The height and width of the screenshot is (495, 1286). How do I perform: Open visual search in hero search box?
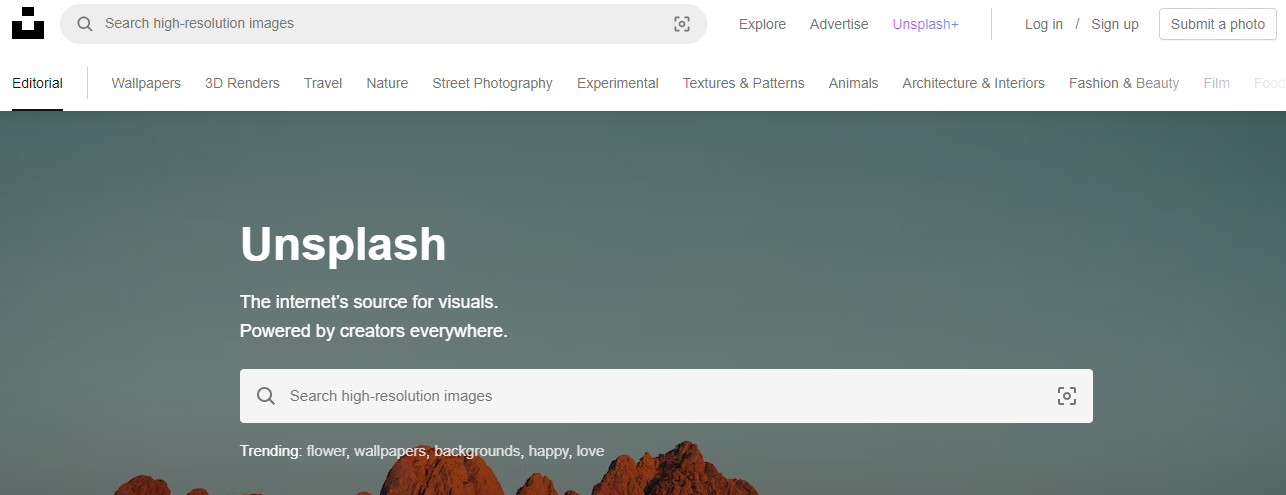coord(1067,396)
